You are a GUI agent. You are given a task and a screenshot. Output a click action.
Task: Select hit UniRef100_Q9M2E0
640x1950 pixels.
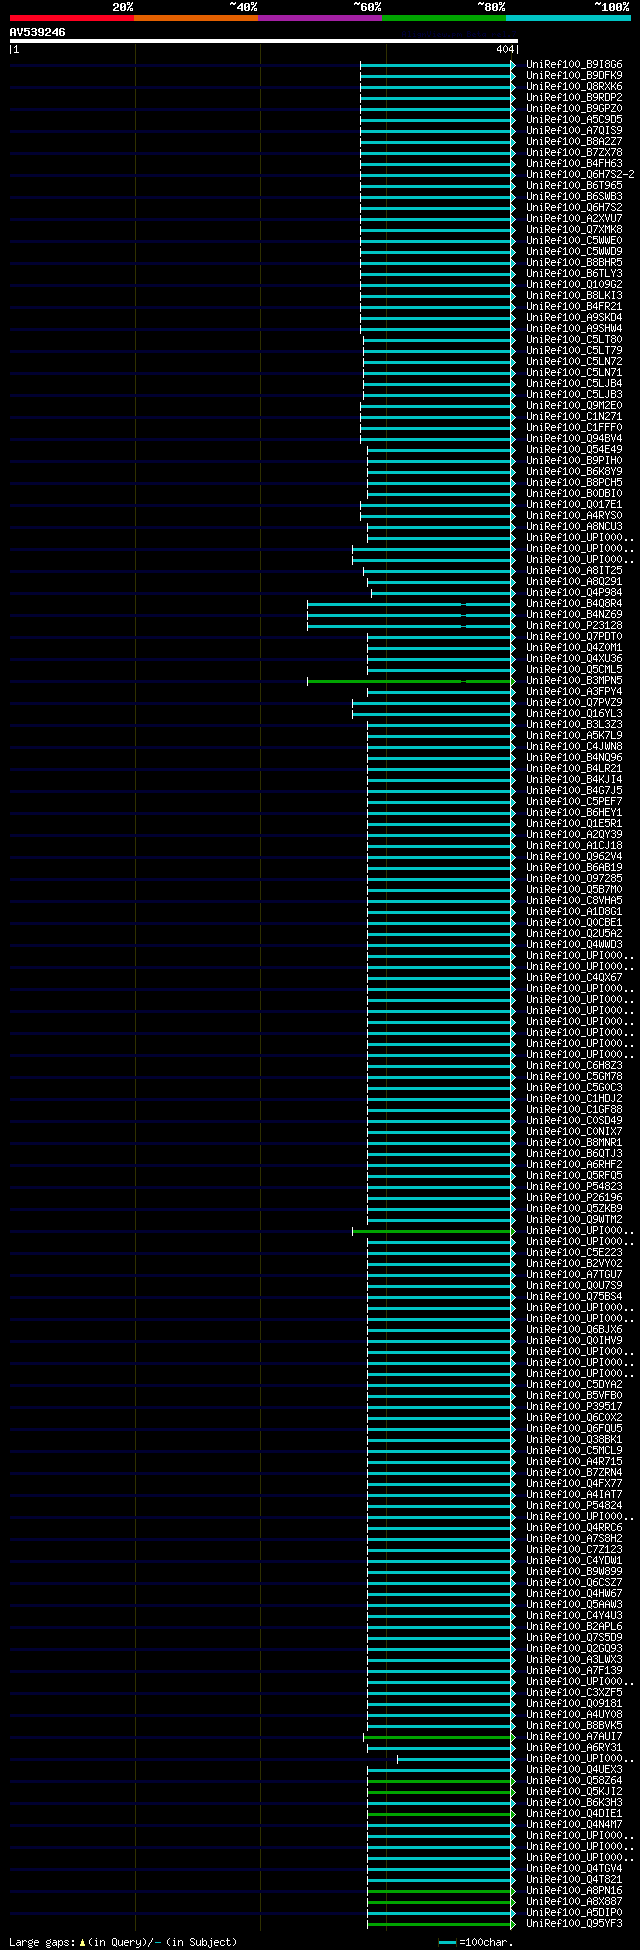(574, 405)
